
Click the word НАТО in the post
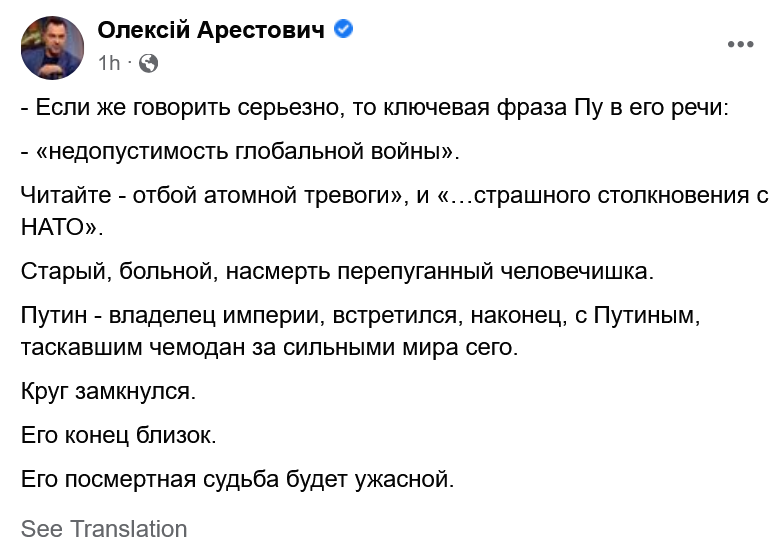click(53, 228)
